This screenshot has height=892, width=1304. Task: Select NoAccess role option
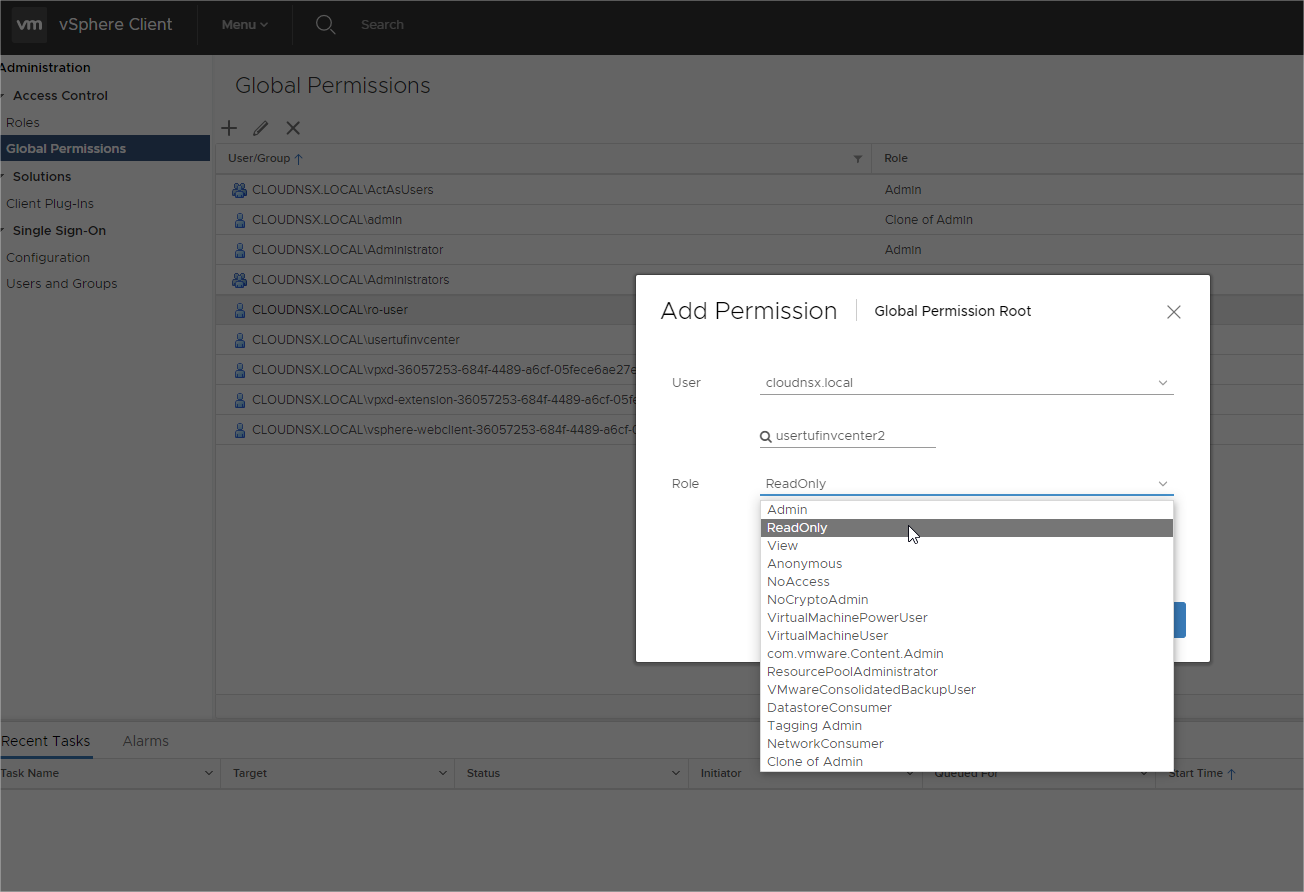(x=967, y=582)
